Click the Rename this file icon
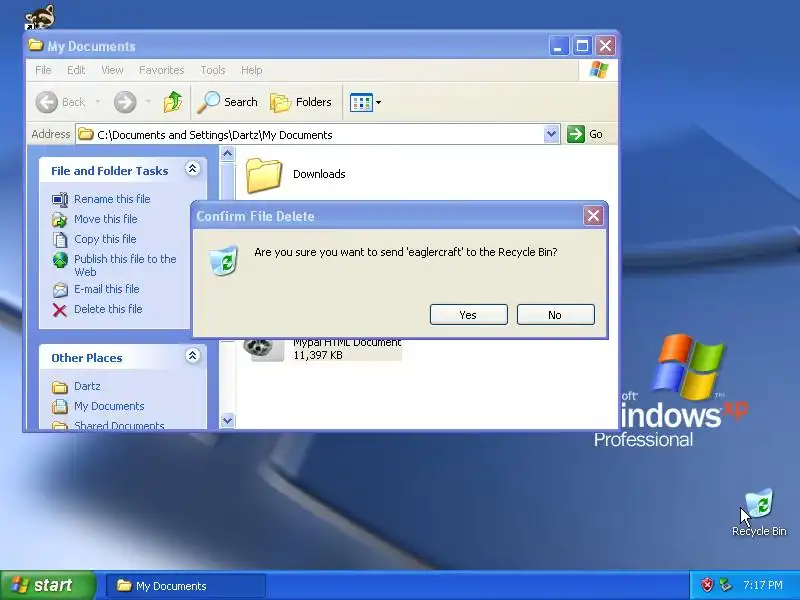Image resolution: width=800 pixels, height=600 pixels. pos(60,199)
